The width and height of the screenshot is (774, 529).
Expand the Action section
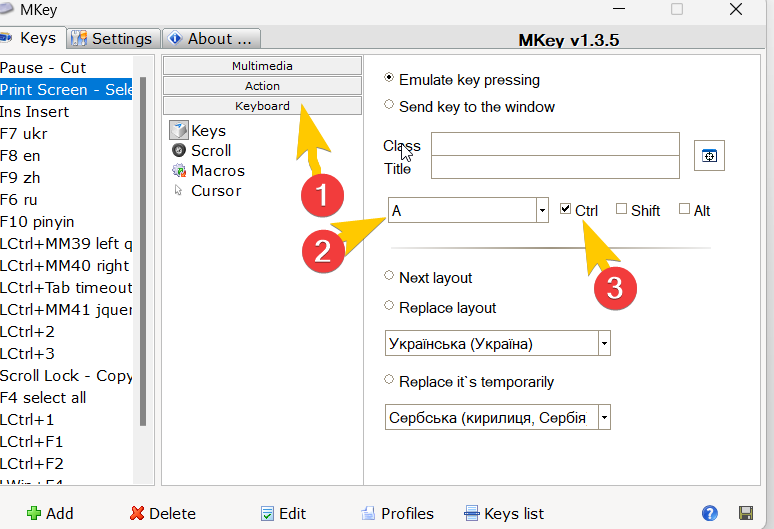[262, 86]
